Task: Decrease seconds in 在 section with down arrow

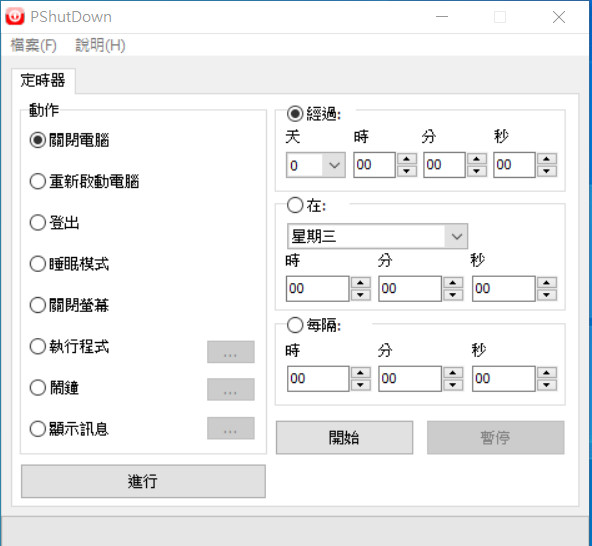Action: point(547,295)
